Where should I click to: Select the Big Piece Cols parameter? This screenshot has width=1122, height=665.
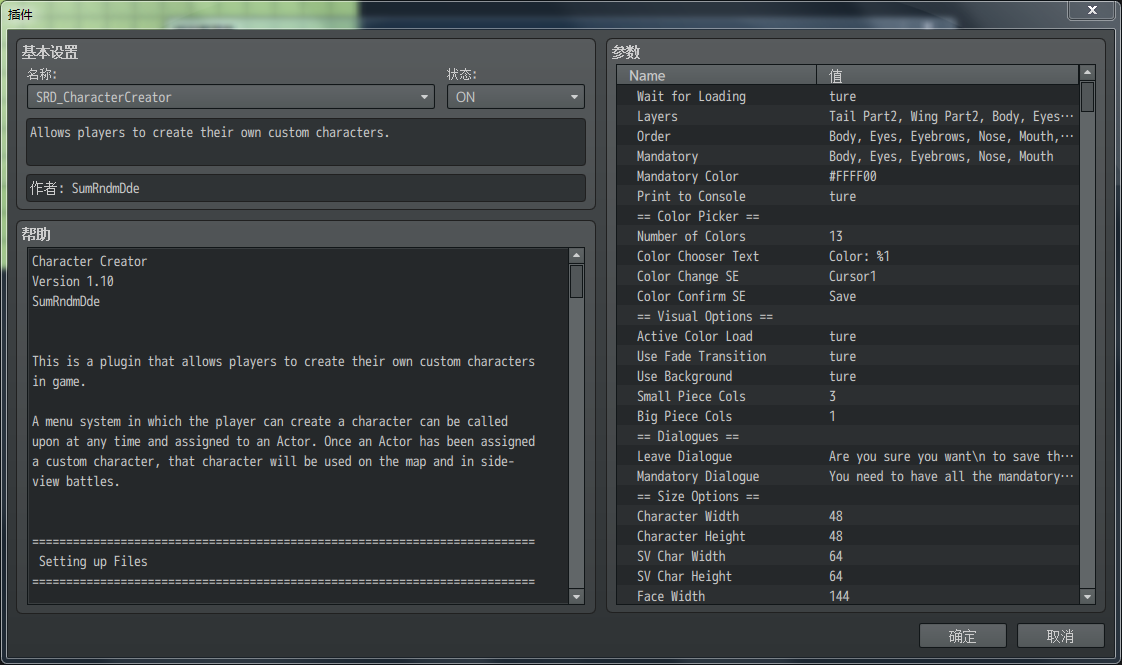[848, 417]
